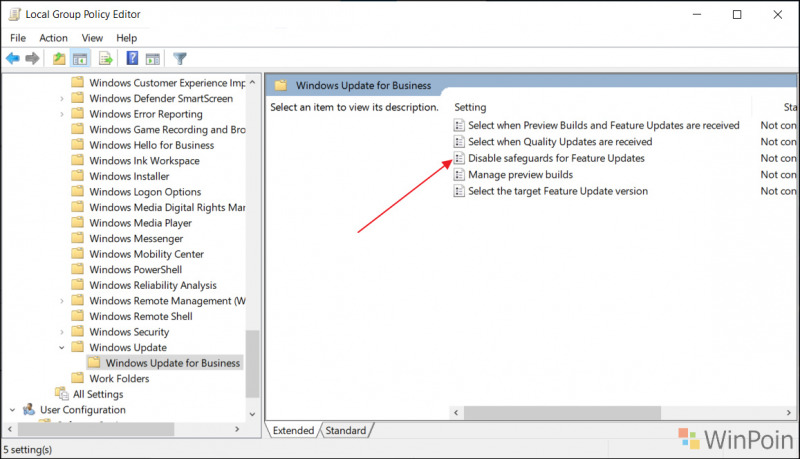The width and height of the screenshot is (800, 459).
Task: Click the tree pane vertical scrollbar thumb
Action: (x=253, y=364)
